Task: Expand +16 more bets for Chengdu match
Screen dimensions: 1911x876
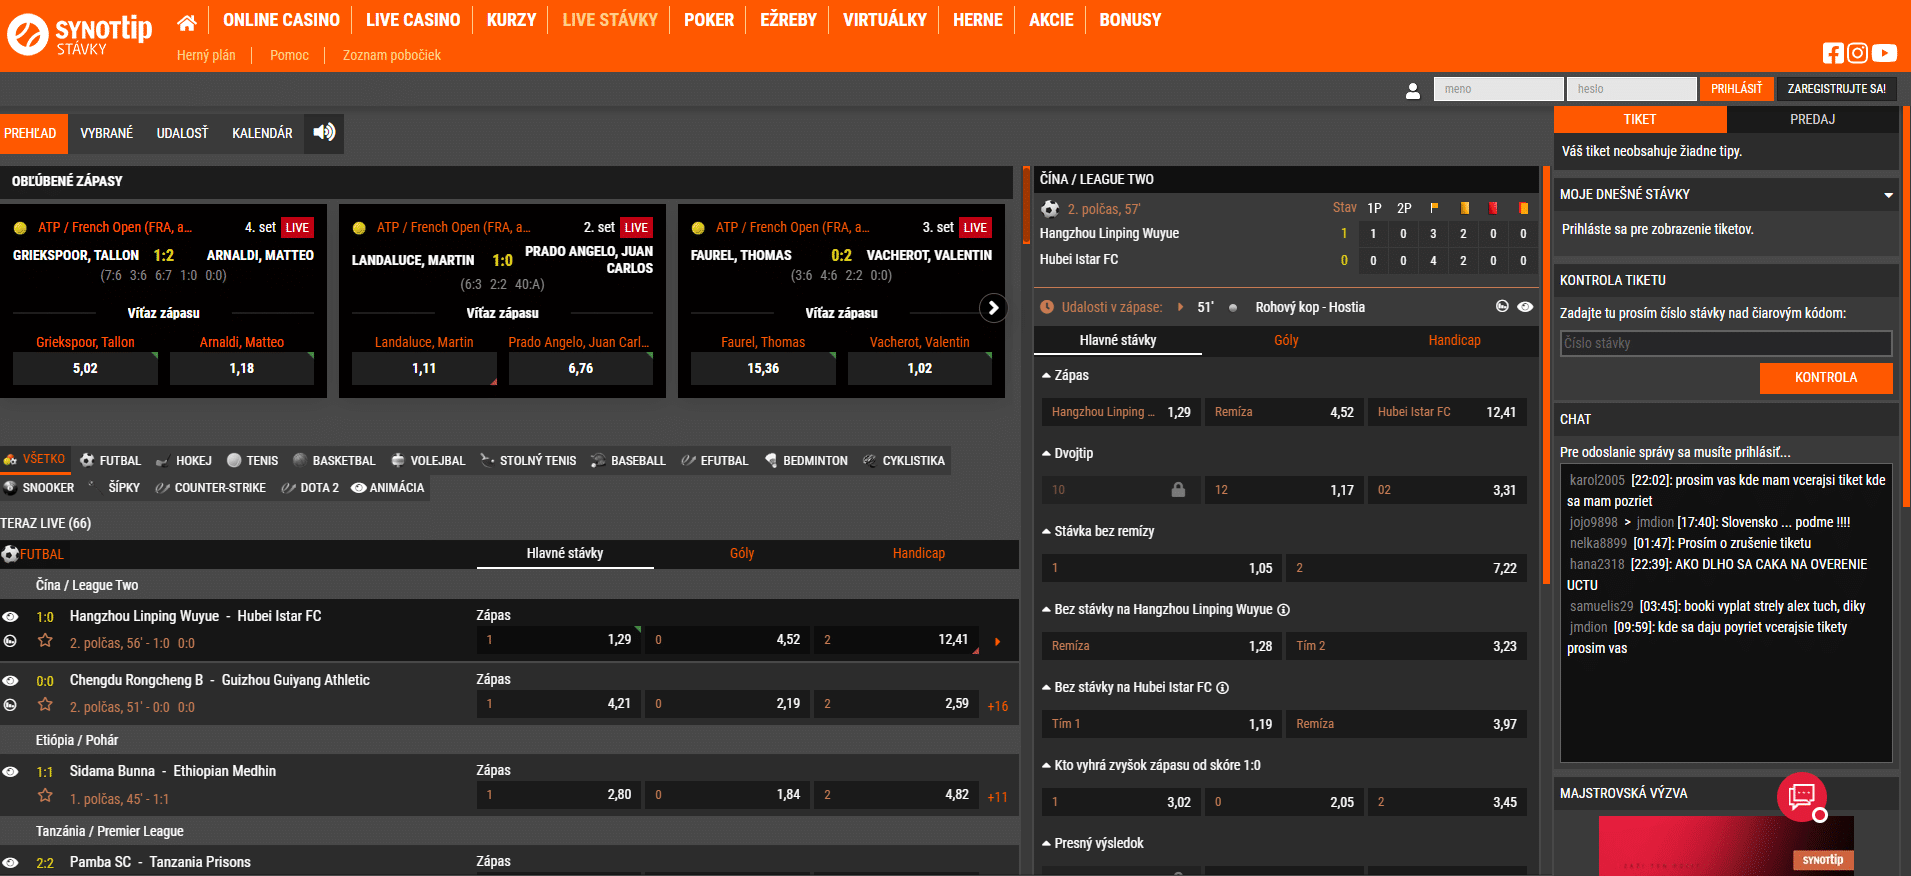Action: pyautogui.click(x=997, y=706)
